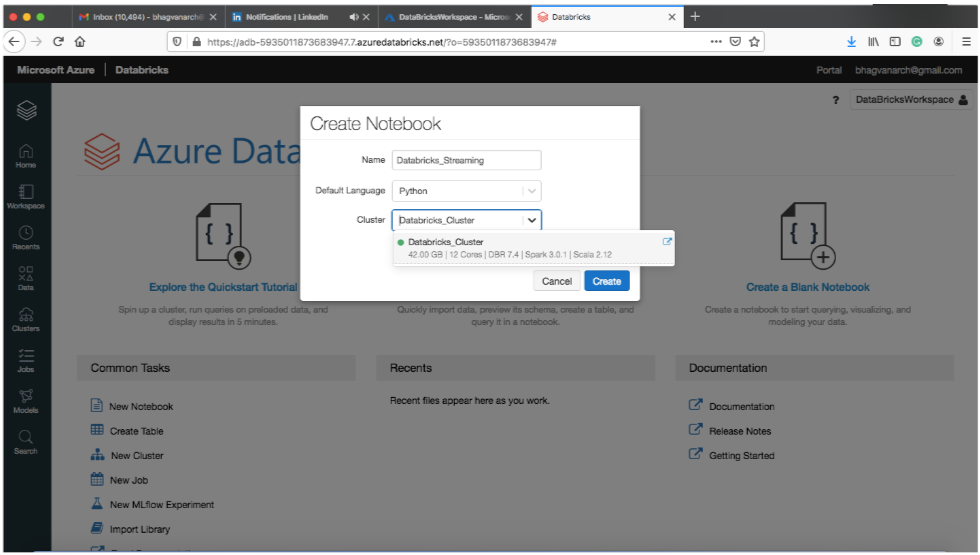Toggle the browser sidebar view icon
The width and height of the screenshot is (980, 555).
(x=895, y=42)
